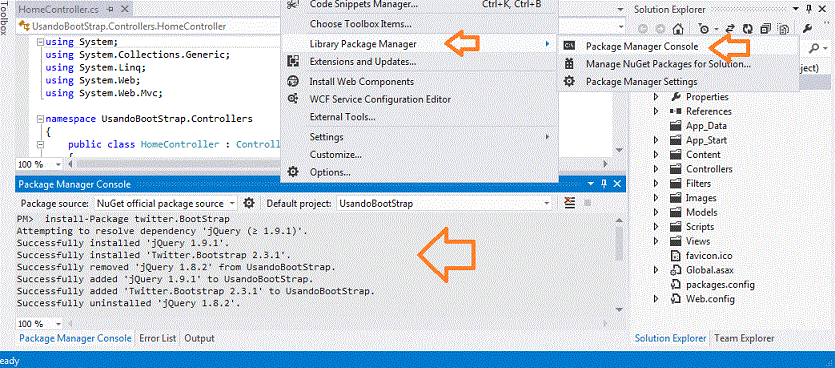Expand the Properties node
835x368 pixels.
point(656,97)
